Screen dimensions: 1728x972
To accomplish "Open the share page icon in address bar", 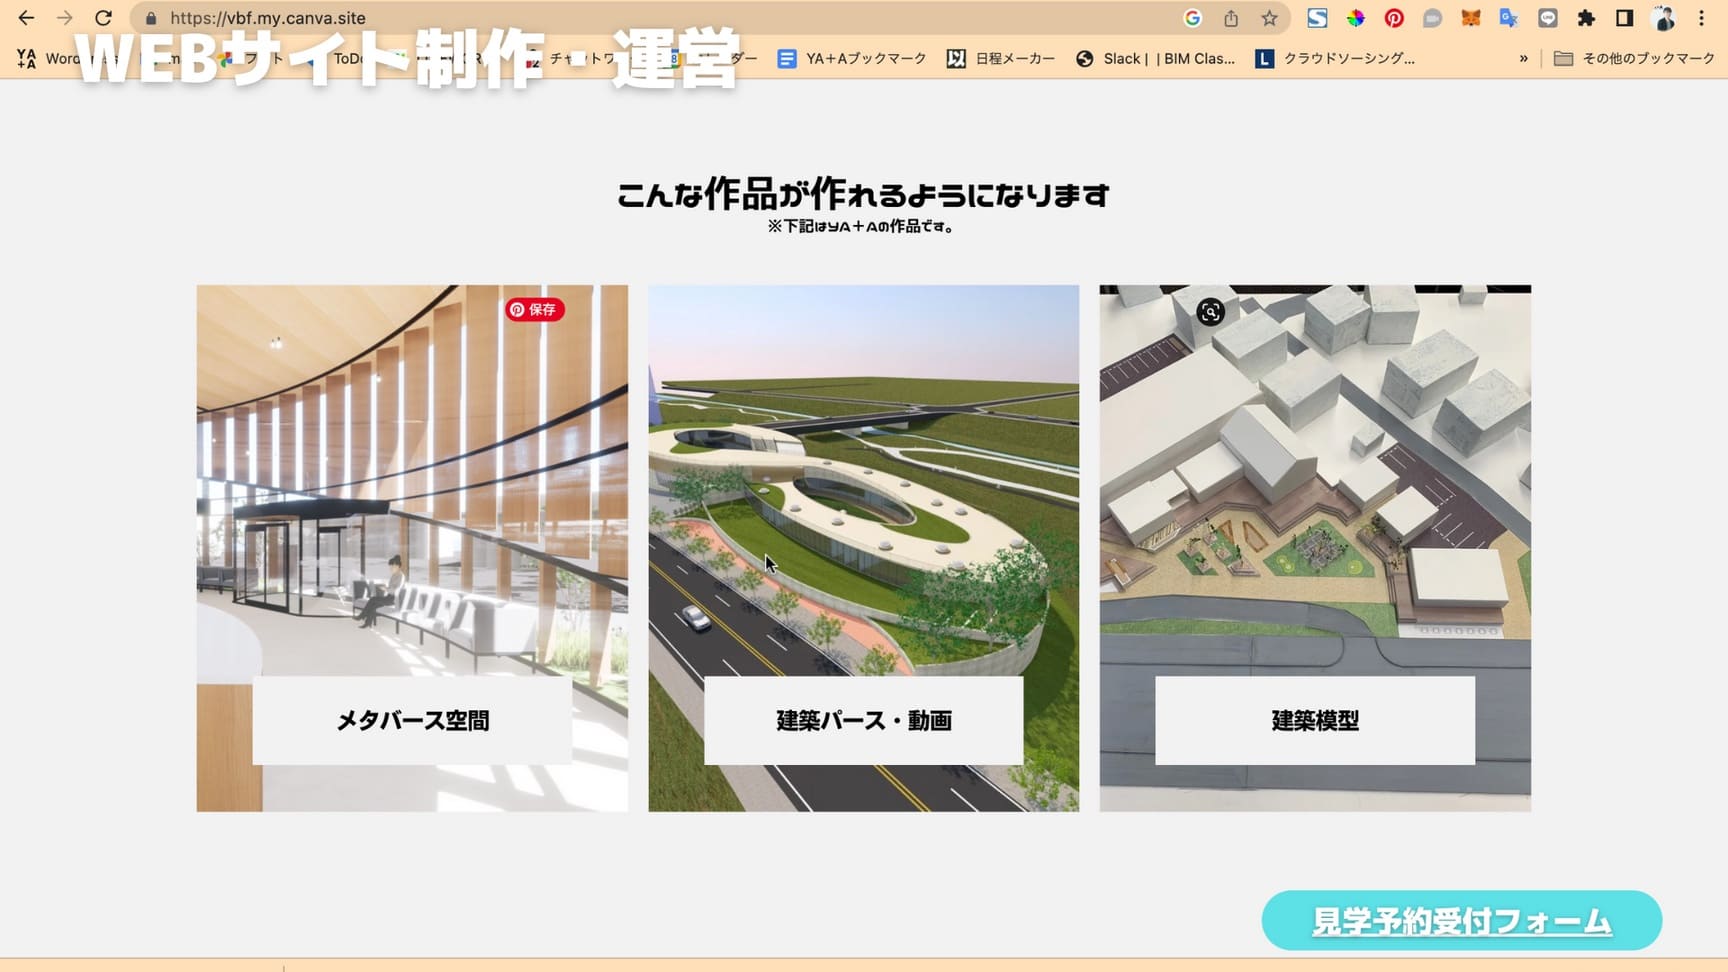I will (x=1231, y=18).
